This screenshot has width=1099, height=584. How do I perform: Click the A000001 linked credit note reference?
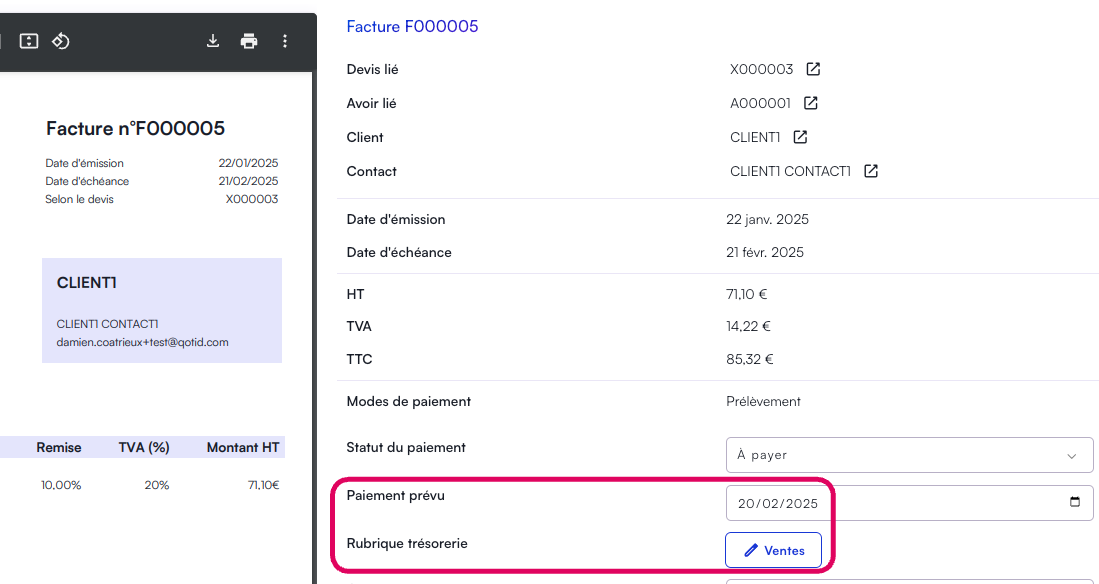760,104
